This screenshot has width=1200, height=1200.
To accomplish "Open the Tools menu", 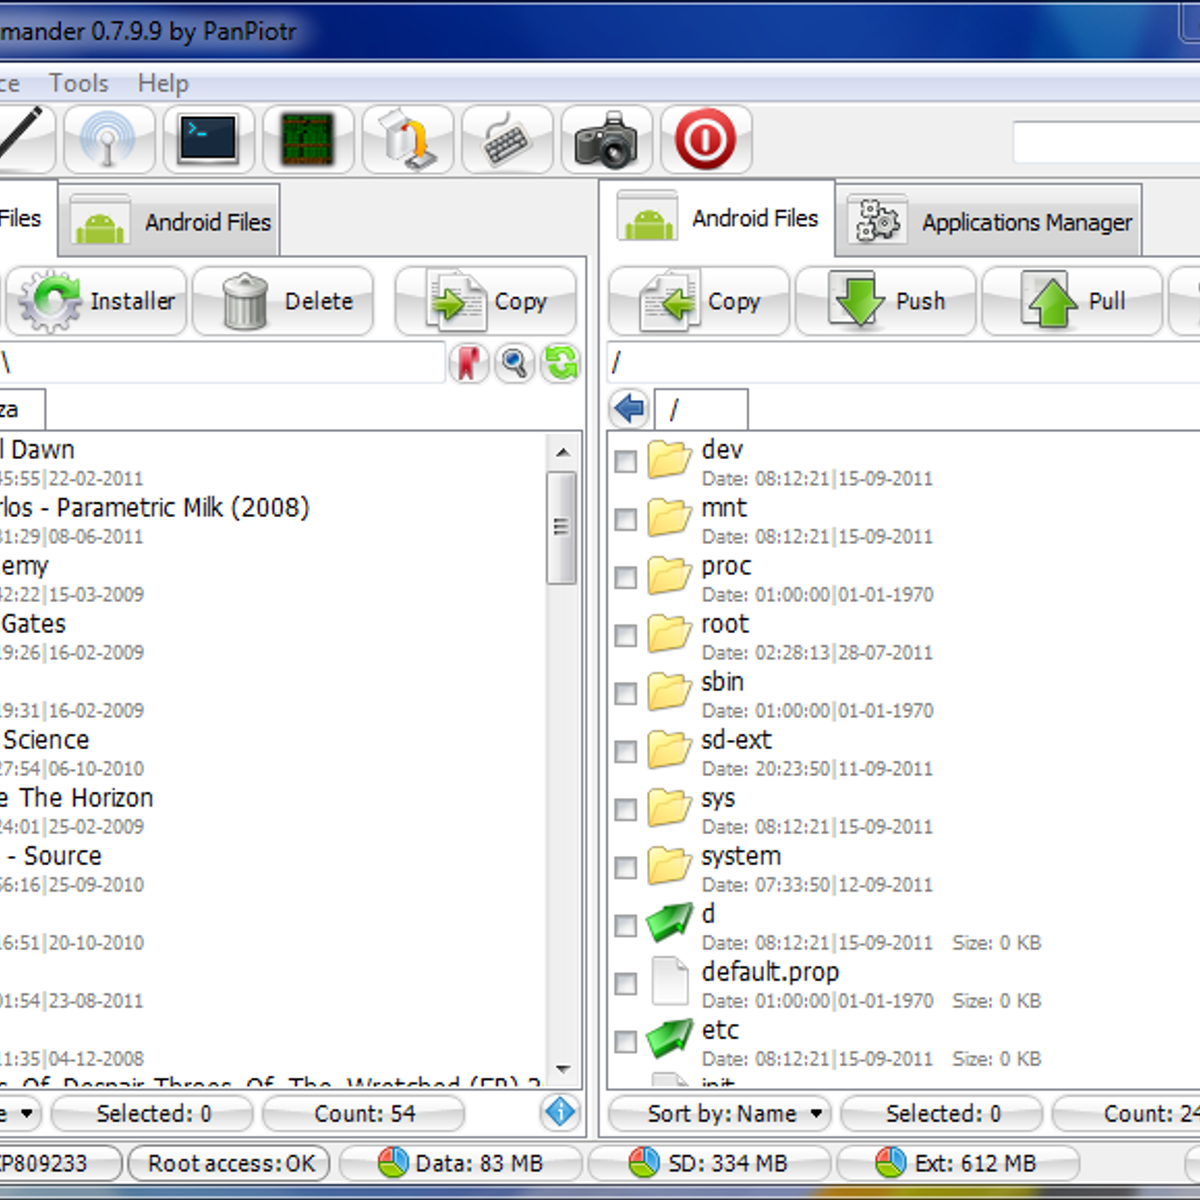I will click(x=79, y=83).
